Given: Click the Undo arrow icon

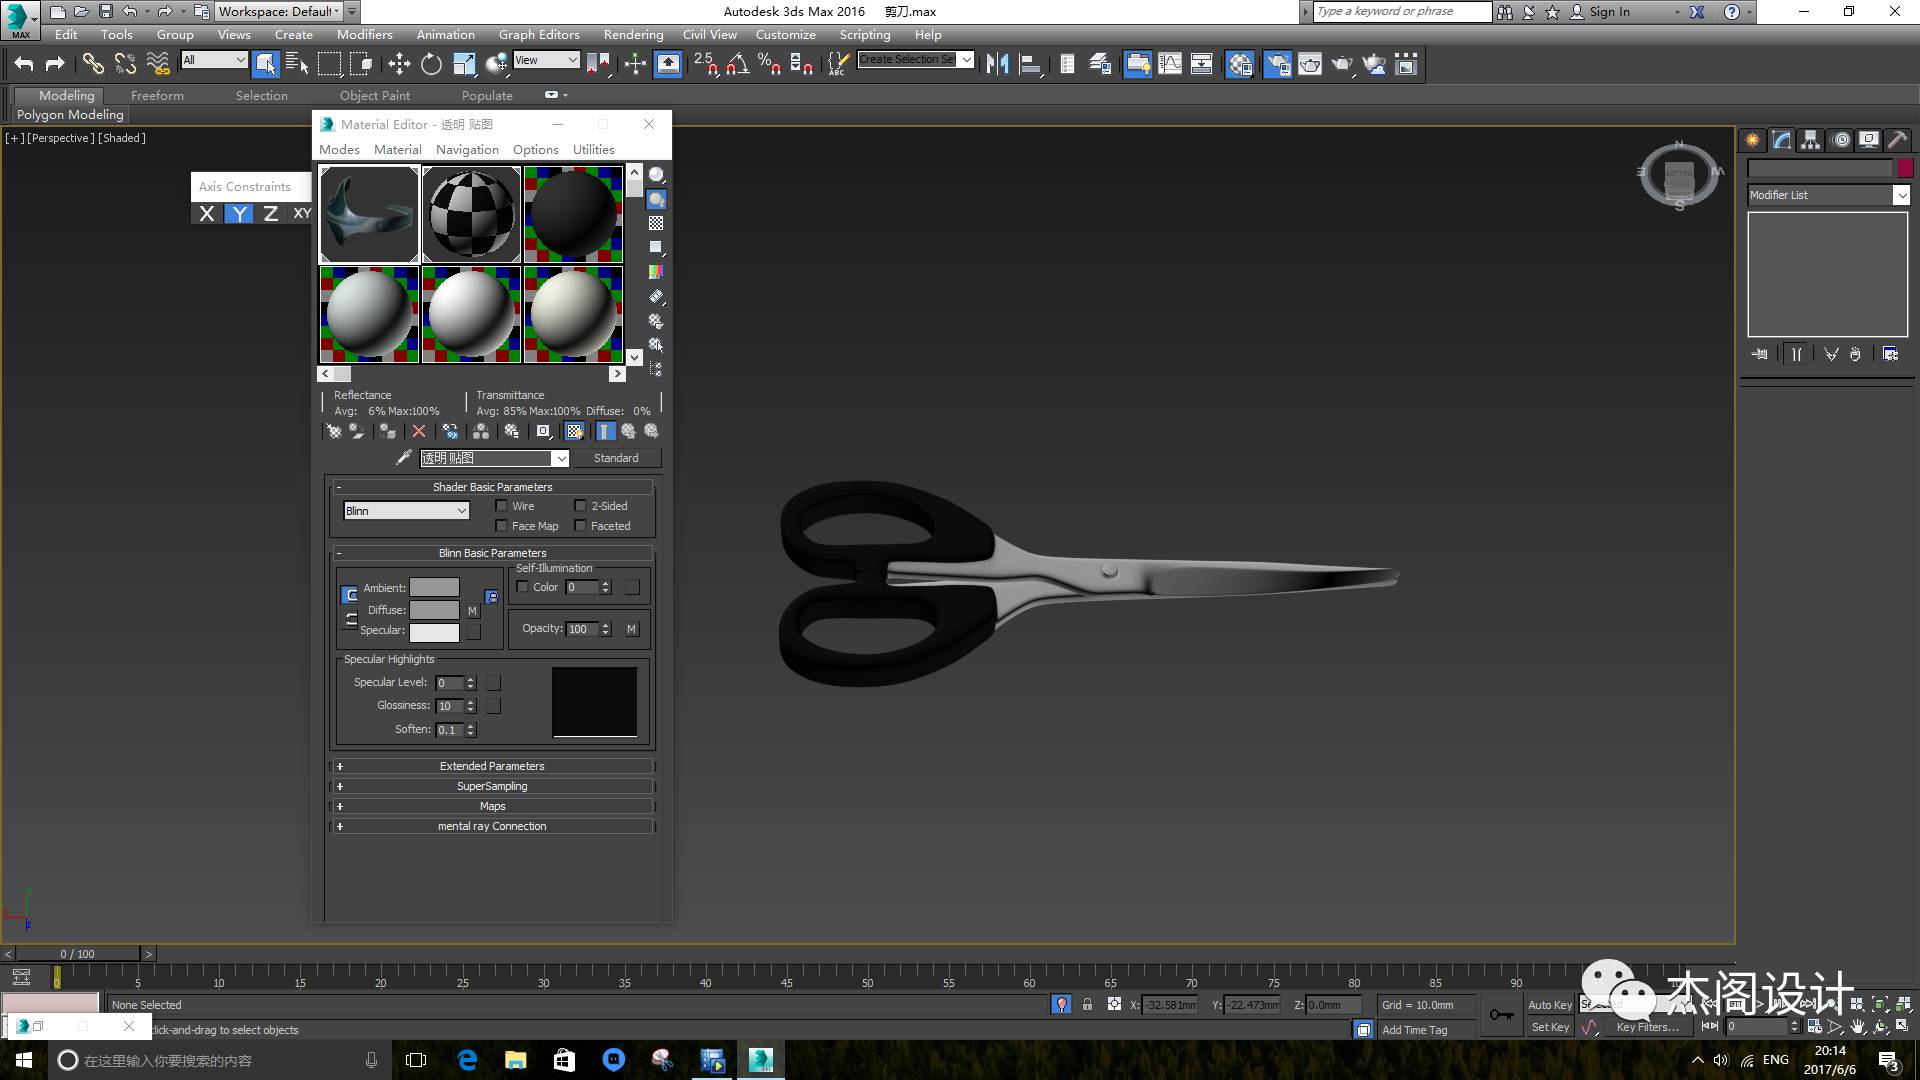Looking at the screenshot, I should pyautogui.click(x=24, y=65).
